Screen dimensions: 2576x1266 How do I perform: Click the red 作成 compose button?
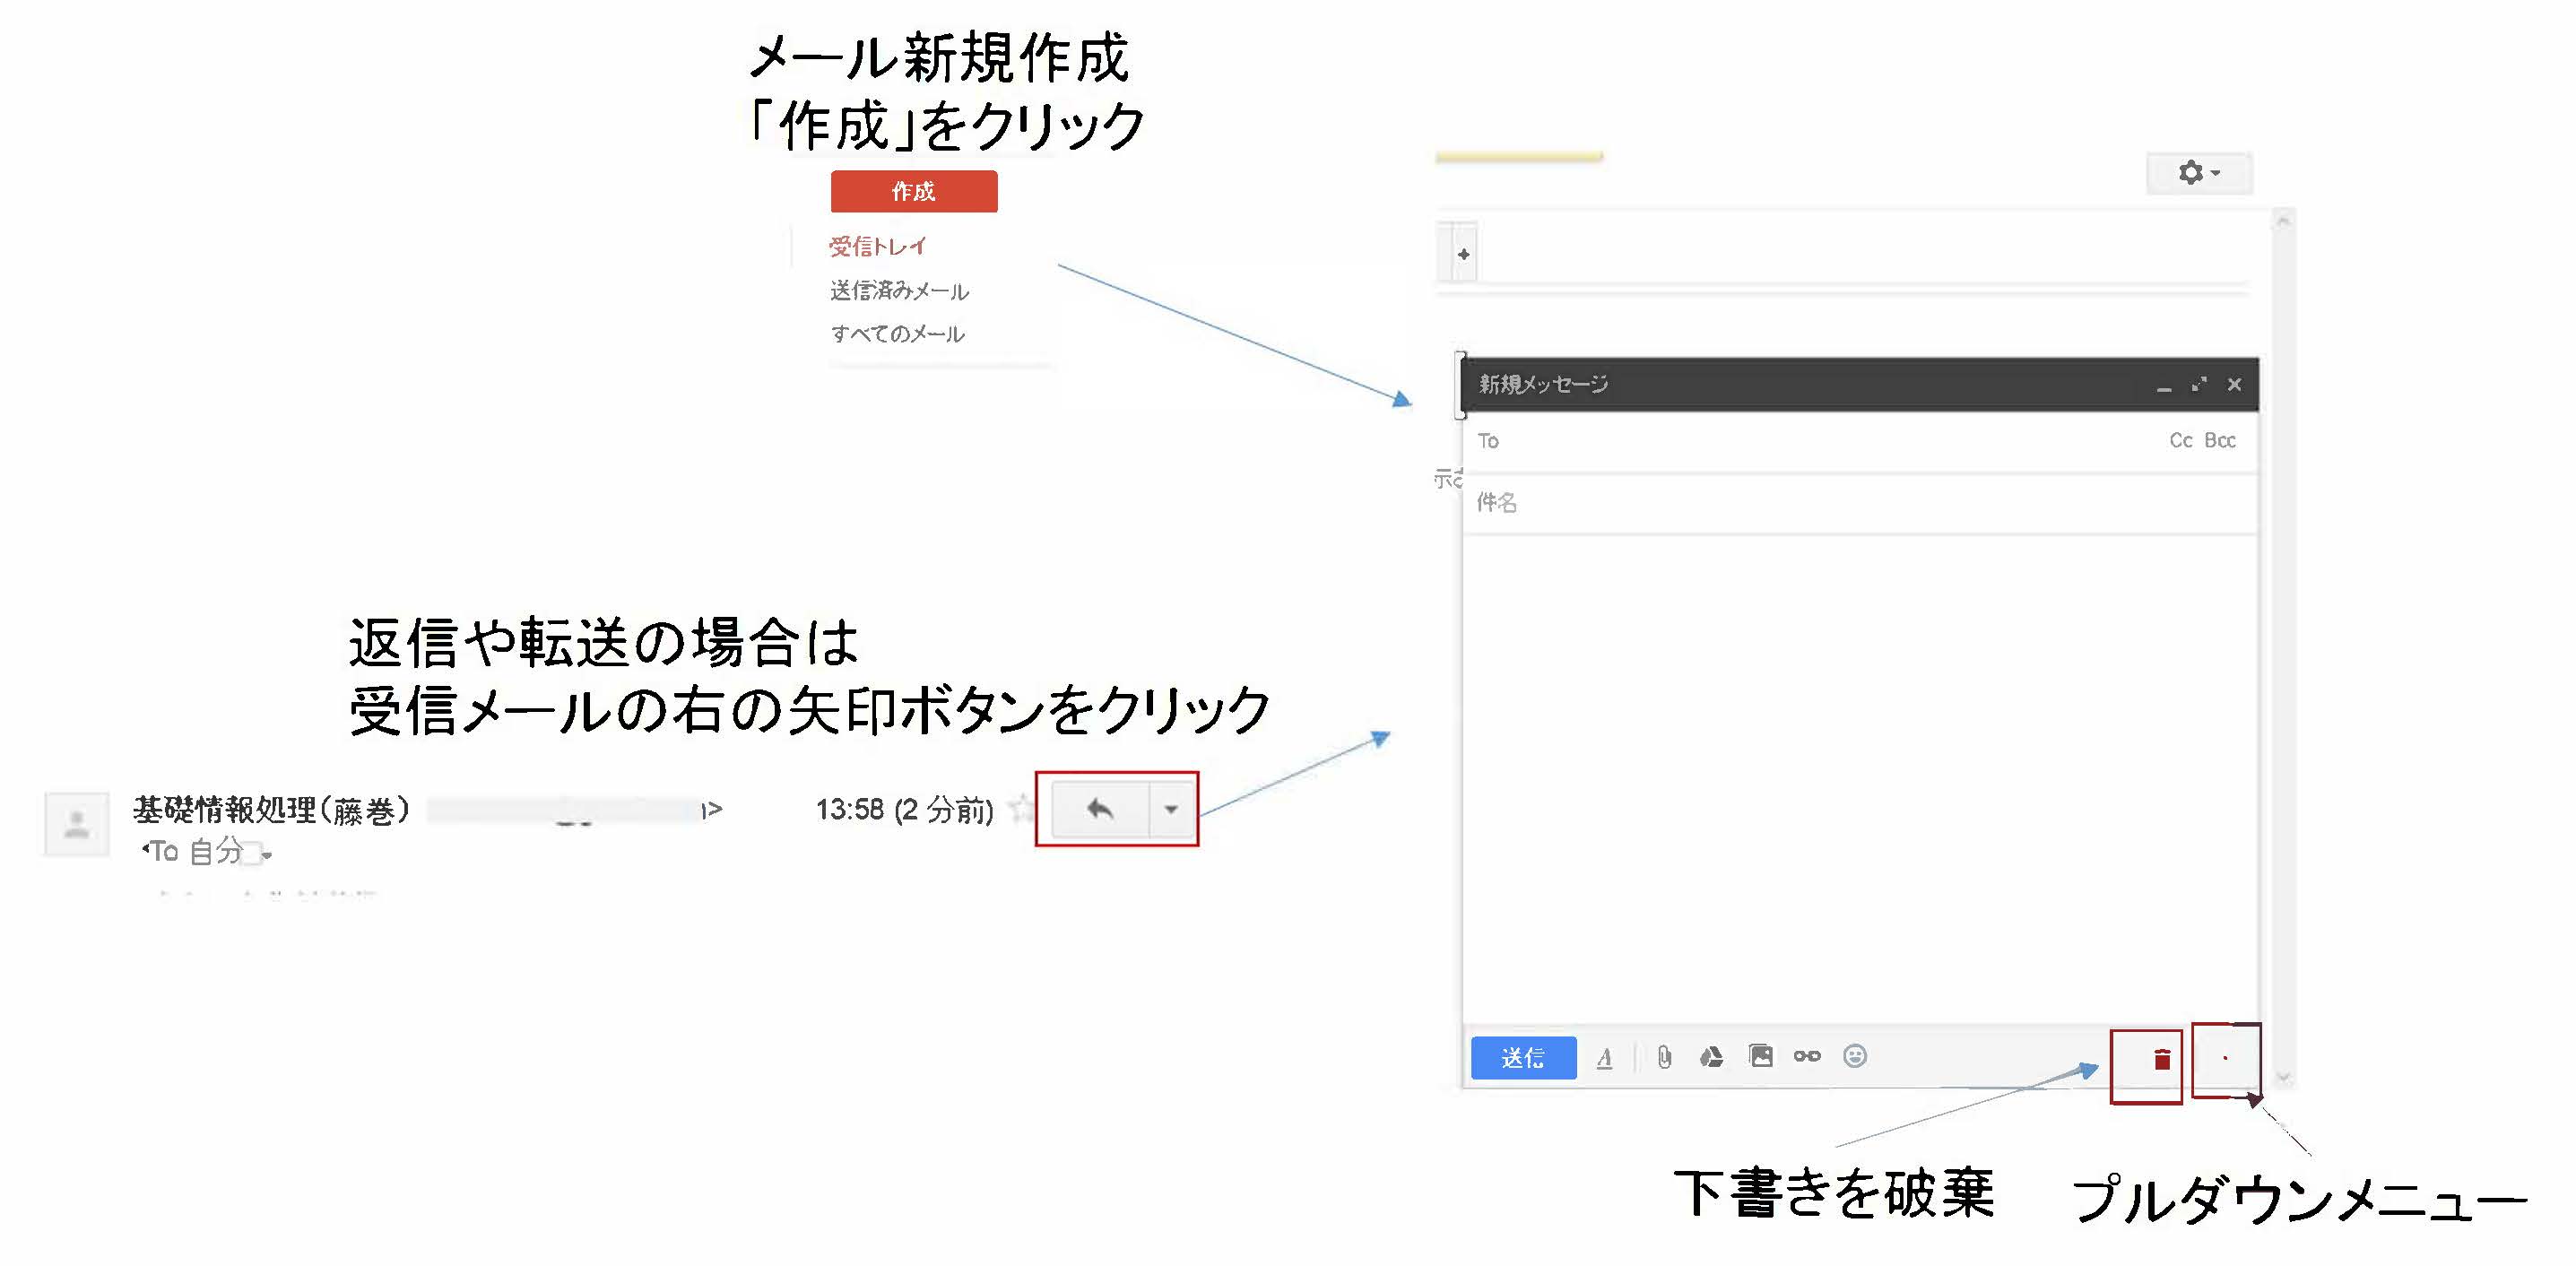coord(913,191)
